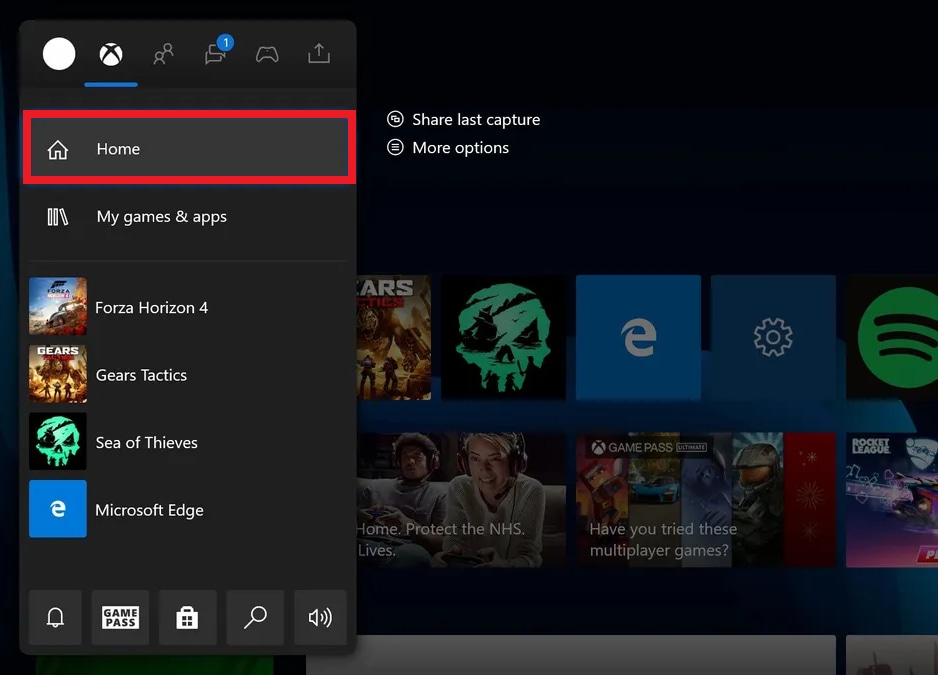Open the Capture & share tab
This screenshot has width=938, height=675.
(x=319, y=53)
